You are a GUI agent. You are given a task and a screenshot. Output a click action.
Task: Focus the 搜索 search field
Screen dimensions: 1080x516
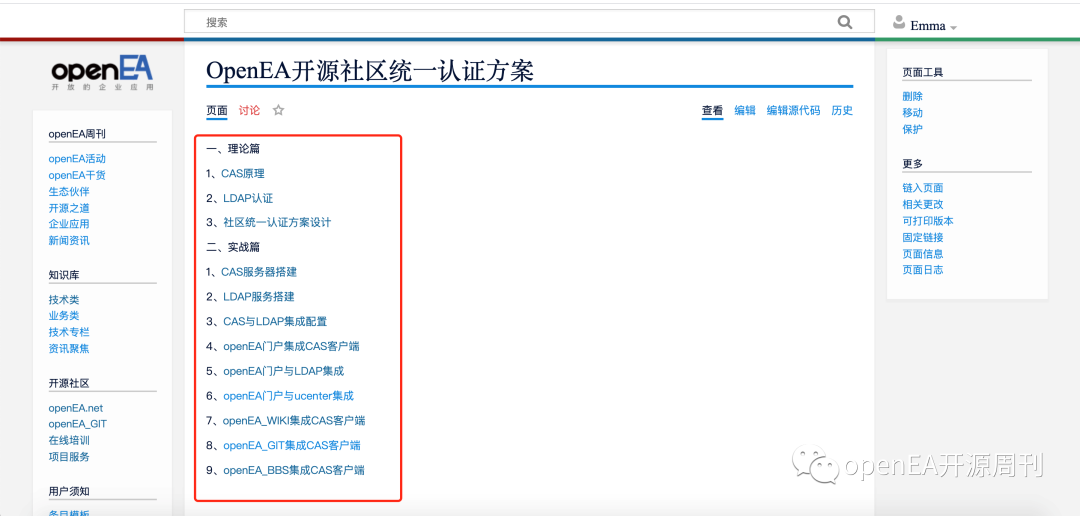coord(529,21)
